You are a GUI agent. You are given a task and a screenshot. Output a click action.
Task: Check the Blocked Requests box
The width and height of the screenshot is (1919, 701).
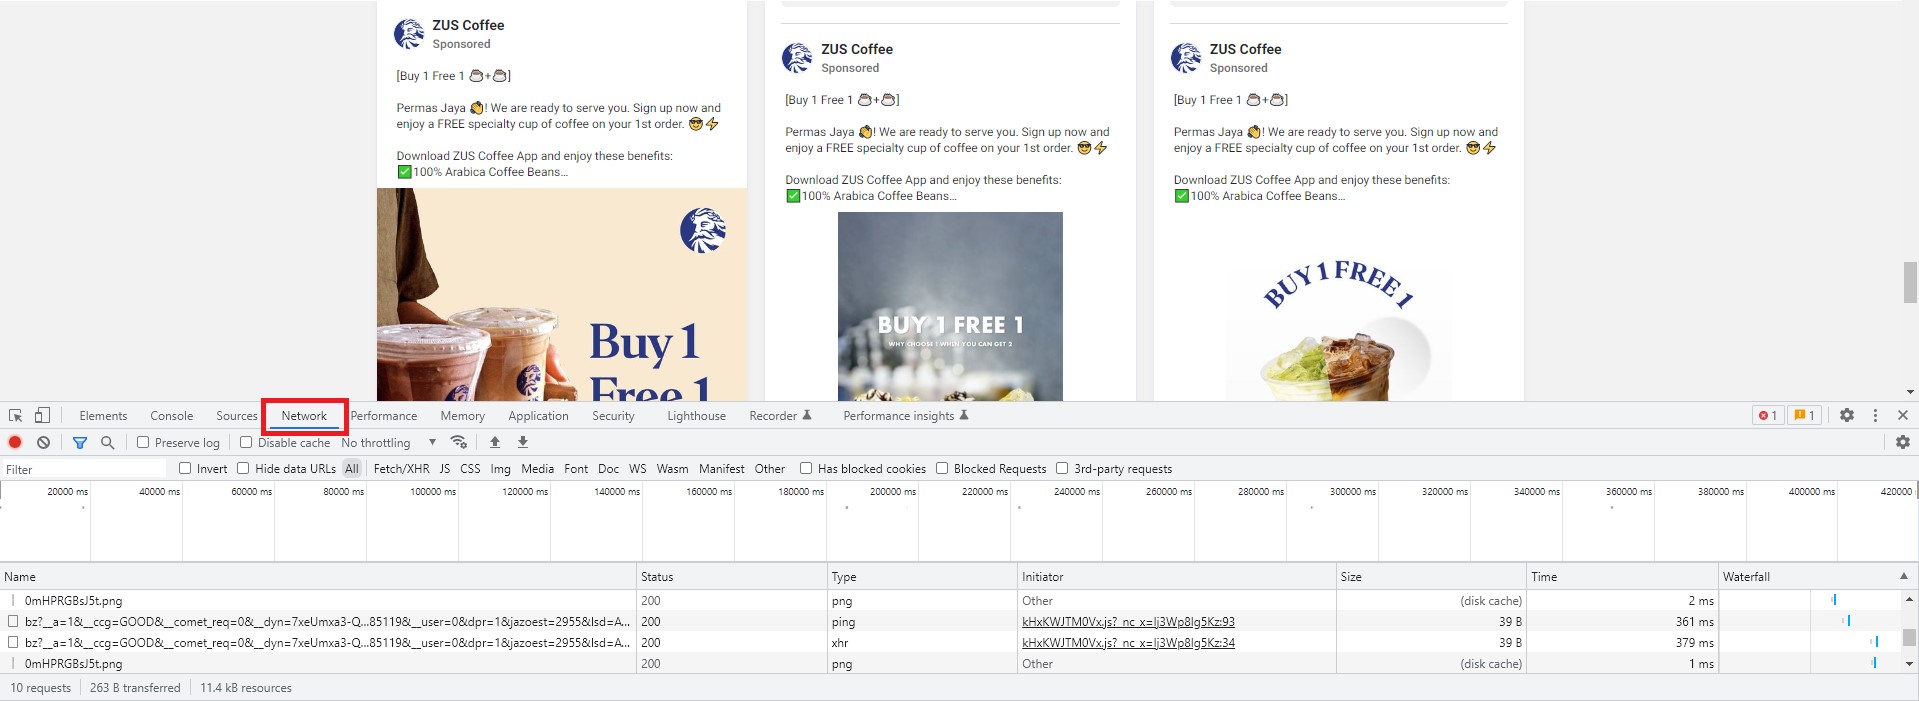[942, 468]
